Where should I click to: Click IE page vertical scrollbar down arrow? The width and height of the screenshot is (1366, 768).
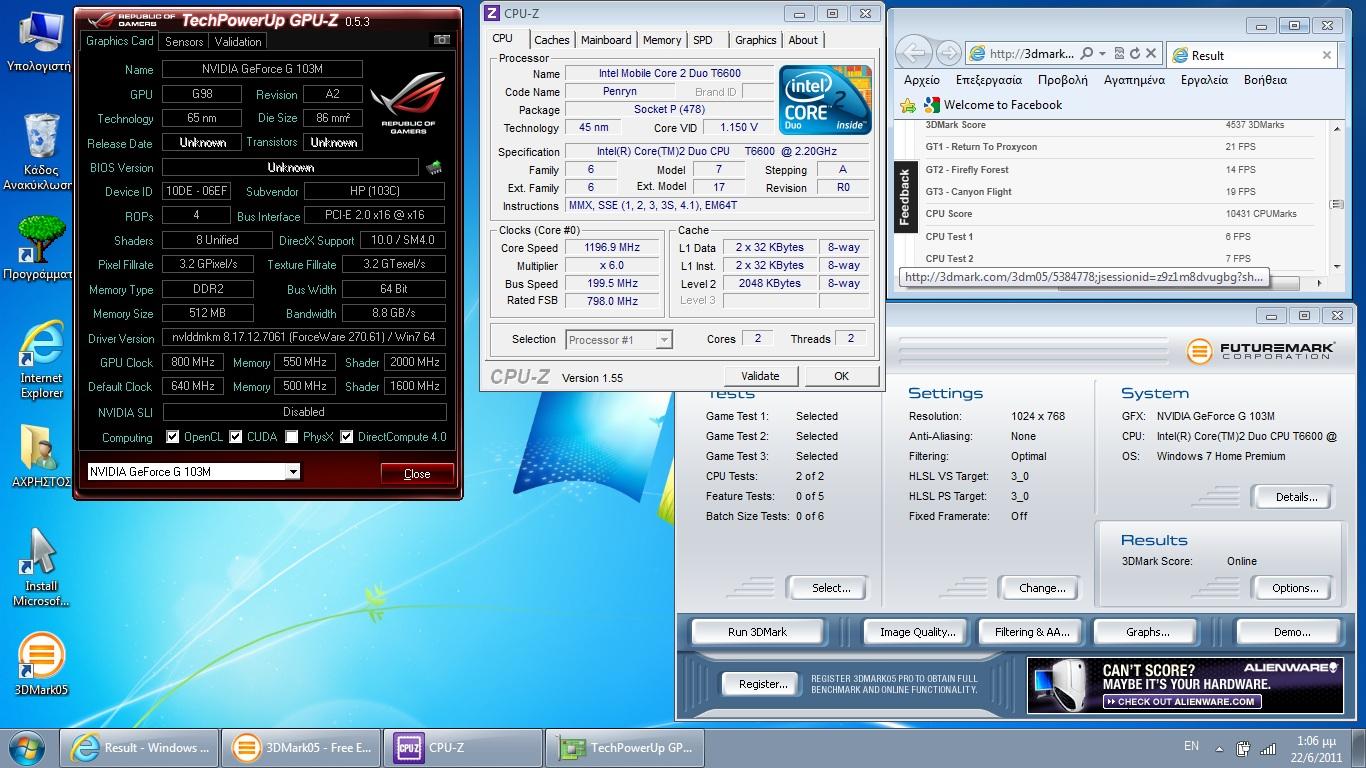coord(1337,267)
